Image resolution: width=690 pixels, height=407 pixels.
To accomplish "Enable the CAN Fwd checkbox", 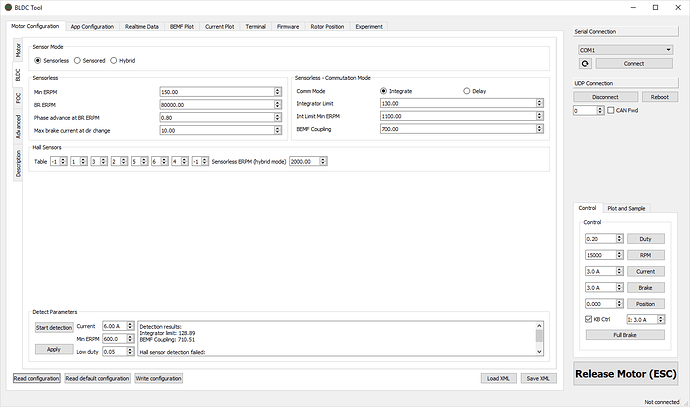I will pyautogui.click(x=611, y=110).
